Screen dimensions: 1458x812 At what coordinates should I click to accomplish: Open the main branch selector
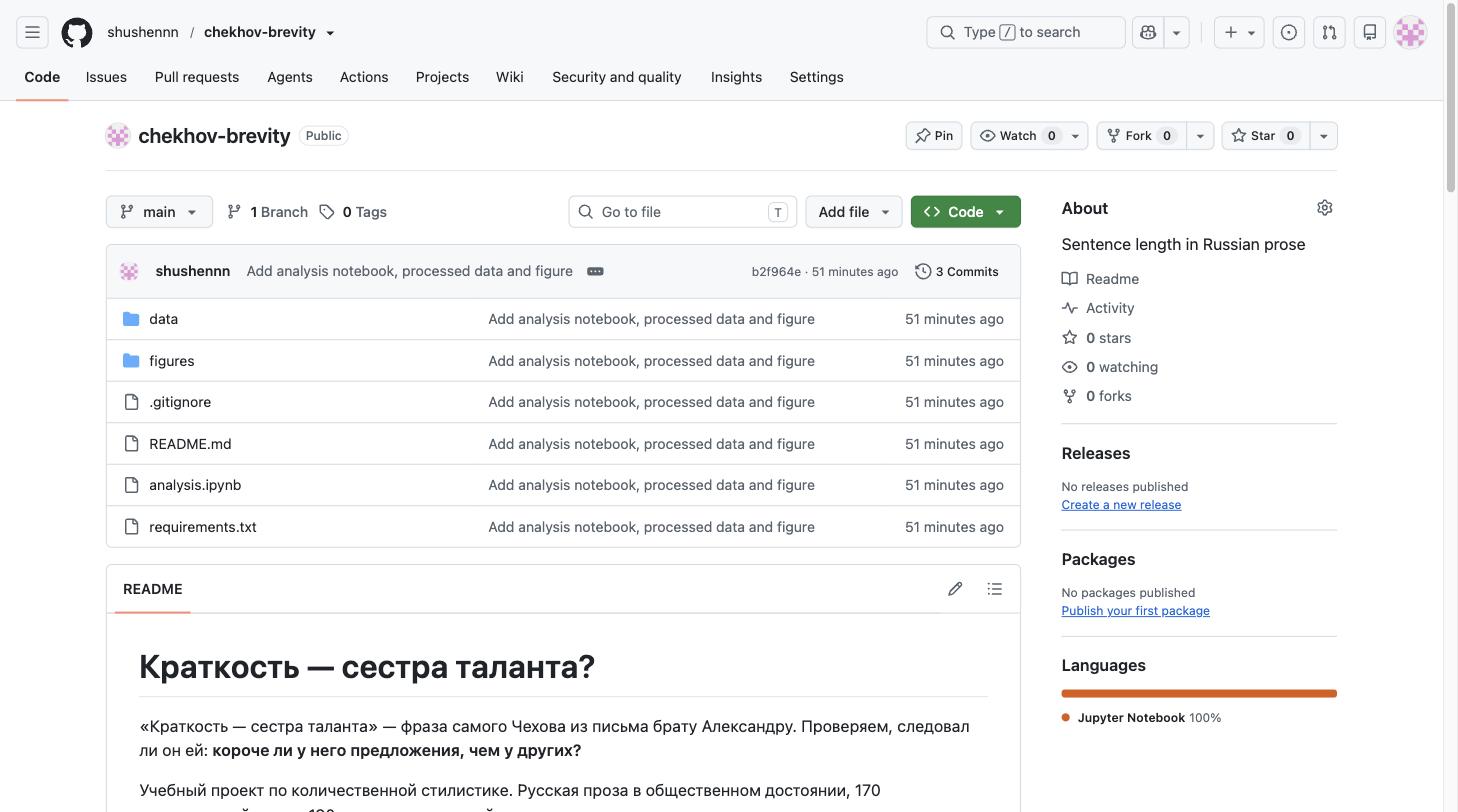159,212
